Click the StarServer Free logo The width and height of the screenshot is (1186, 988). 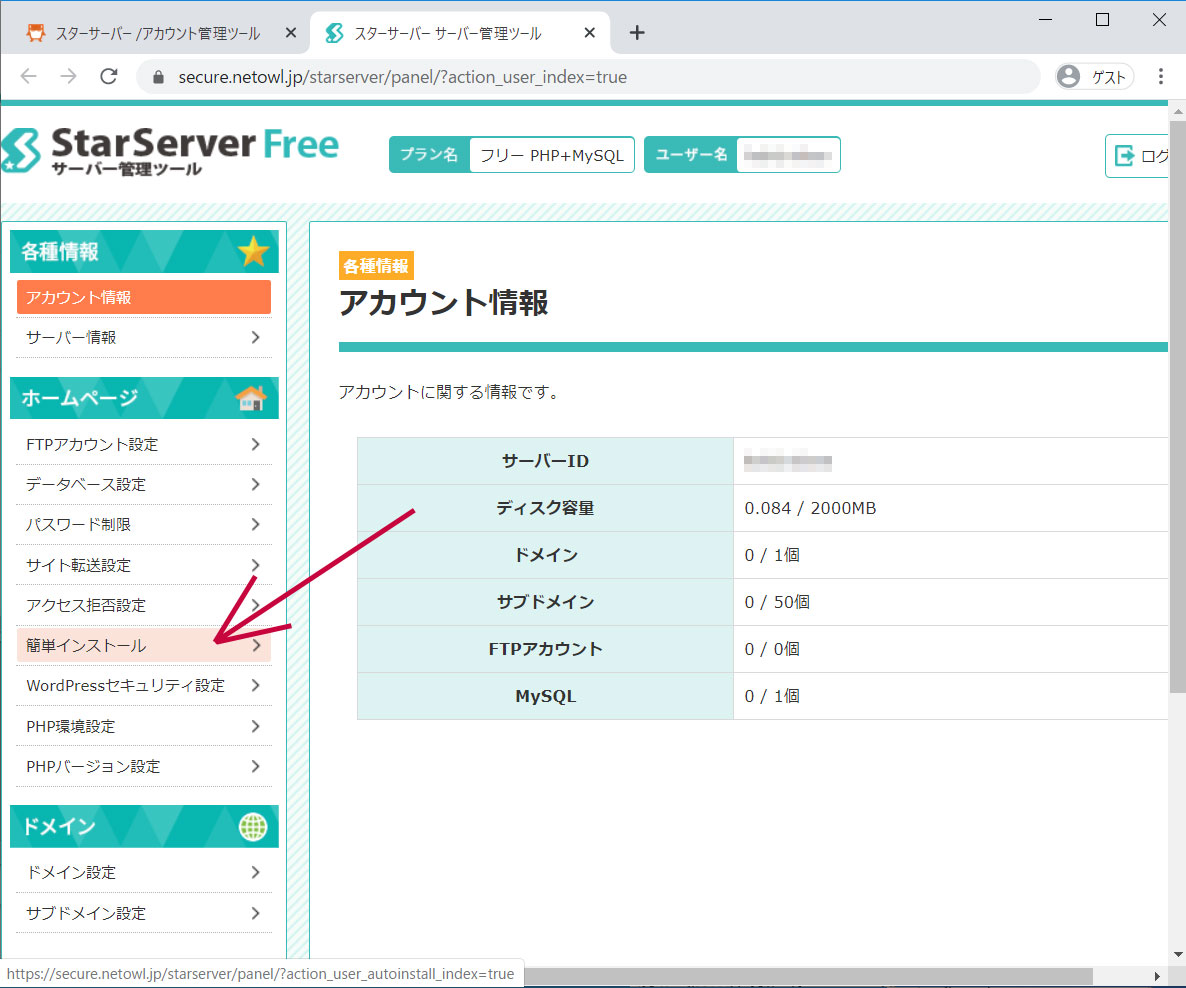coord(170,151)
